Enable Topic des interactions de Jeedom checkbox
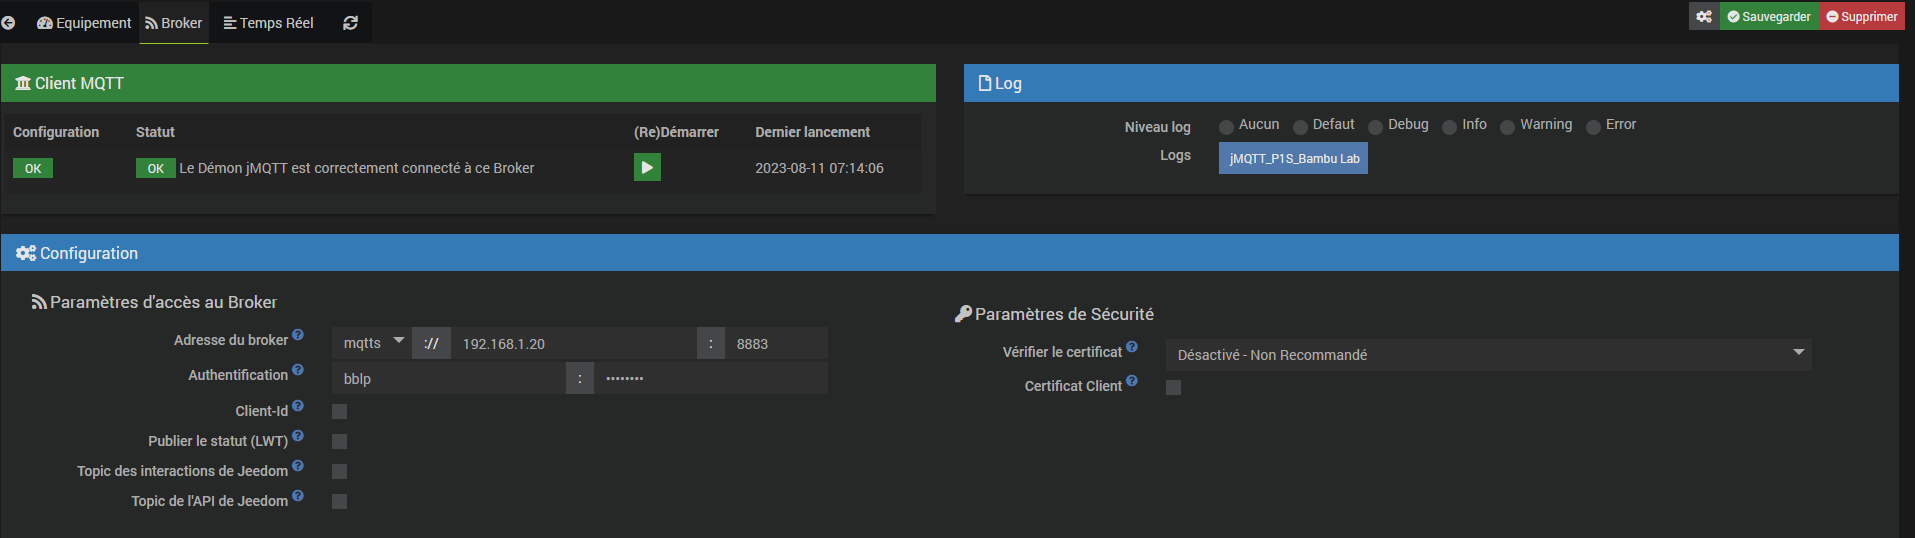The image size is (1915, 538). [x=339, y=471]
